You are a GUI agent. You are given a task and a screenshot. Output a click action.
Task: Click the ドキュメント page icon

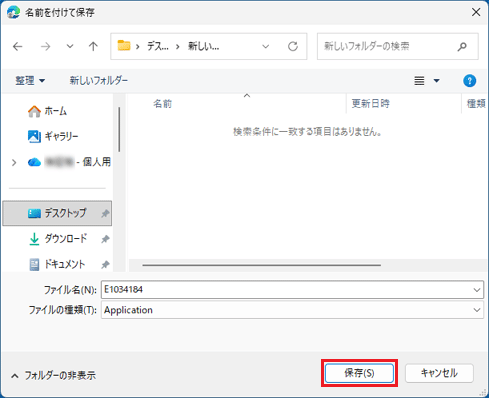34,265
